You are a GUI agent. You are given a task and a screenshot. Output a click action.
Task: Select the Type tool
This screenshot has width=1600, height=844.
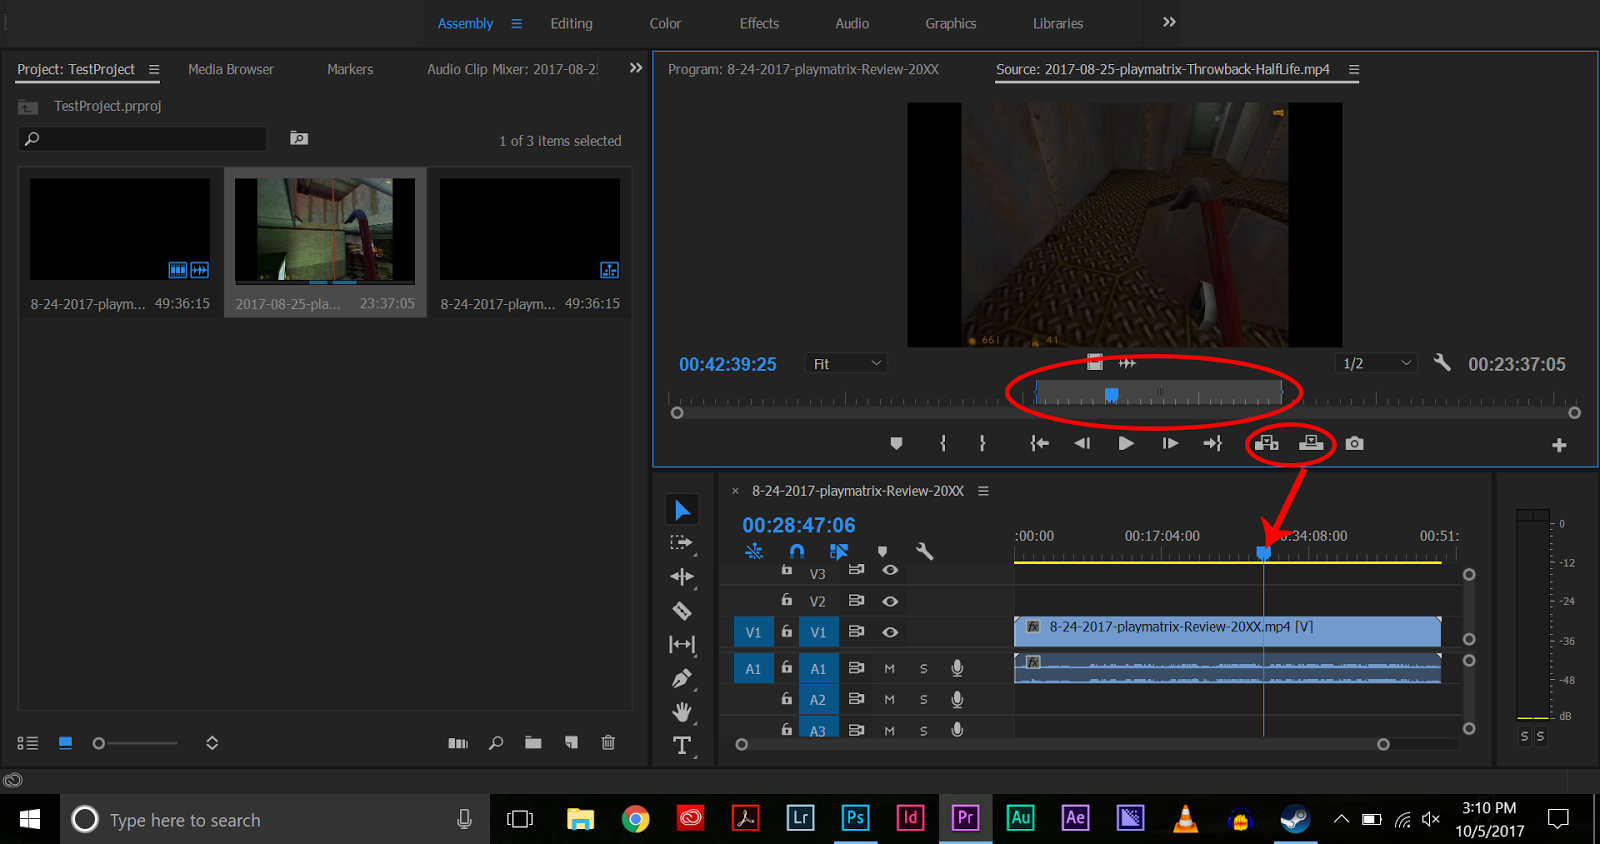tap(682, 746)
